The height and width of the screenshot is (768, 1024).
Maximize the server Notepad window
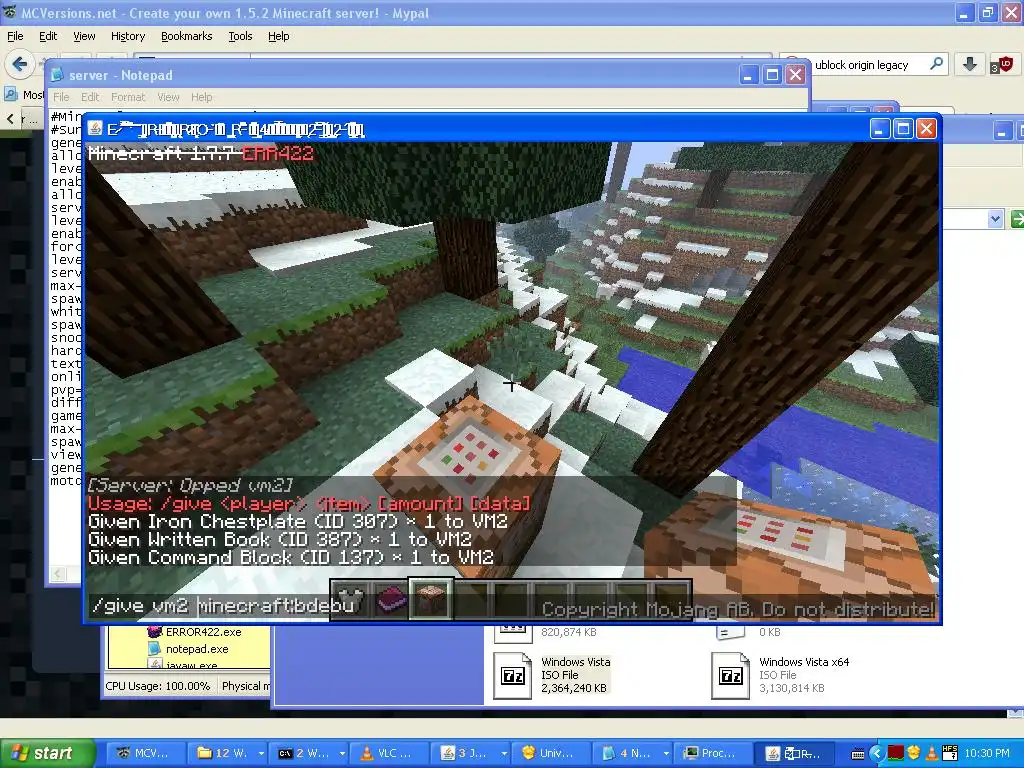click(x=771, y=74)
